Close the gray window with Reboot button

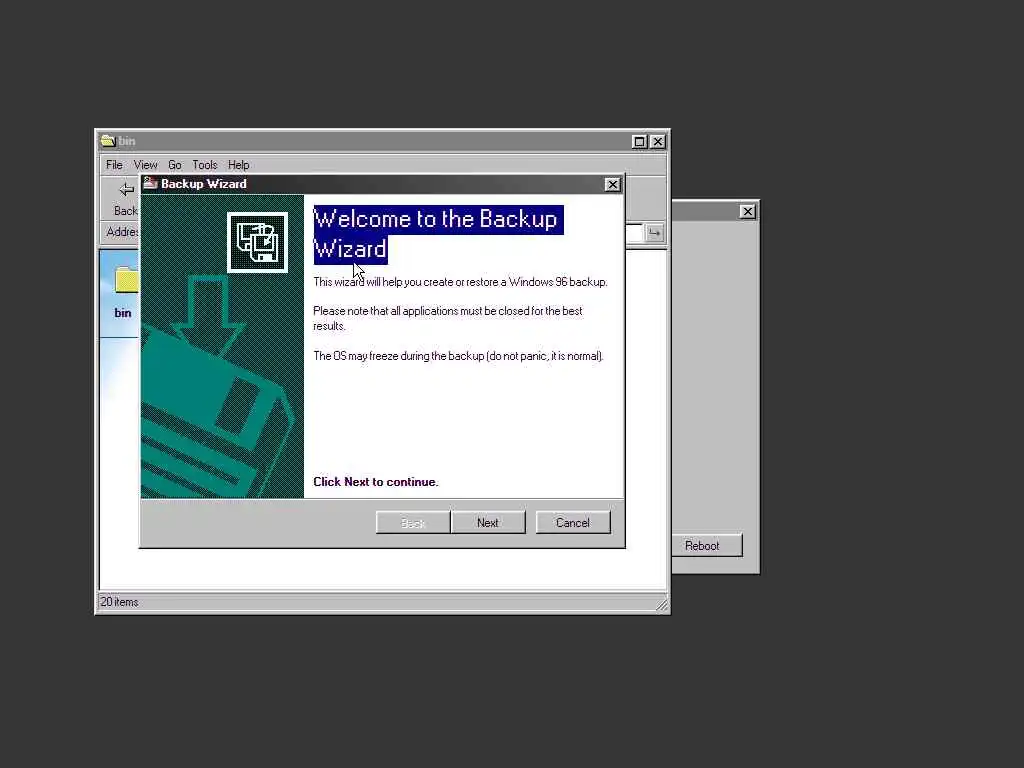(x=748, y=212)
